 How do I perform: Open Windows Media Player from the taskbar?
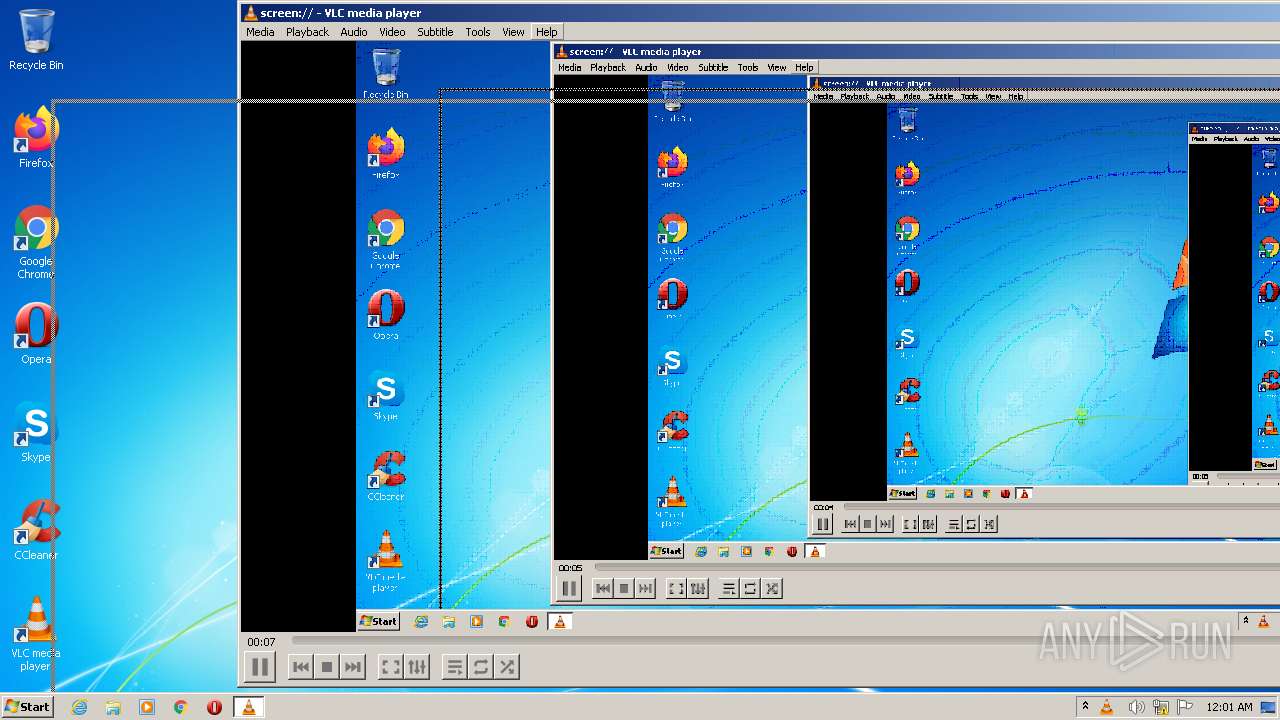(147, 707)
